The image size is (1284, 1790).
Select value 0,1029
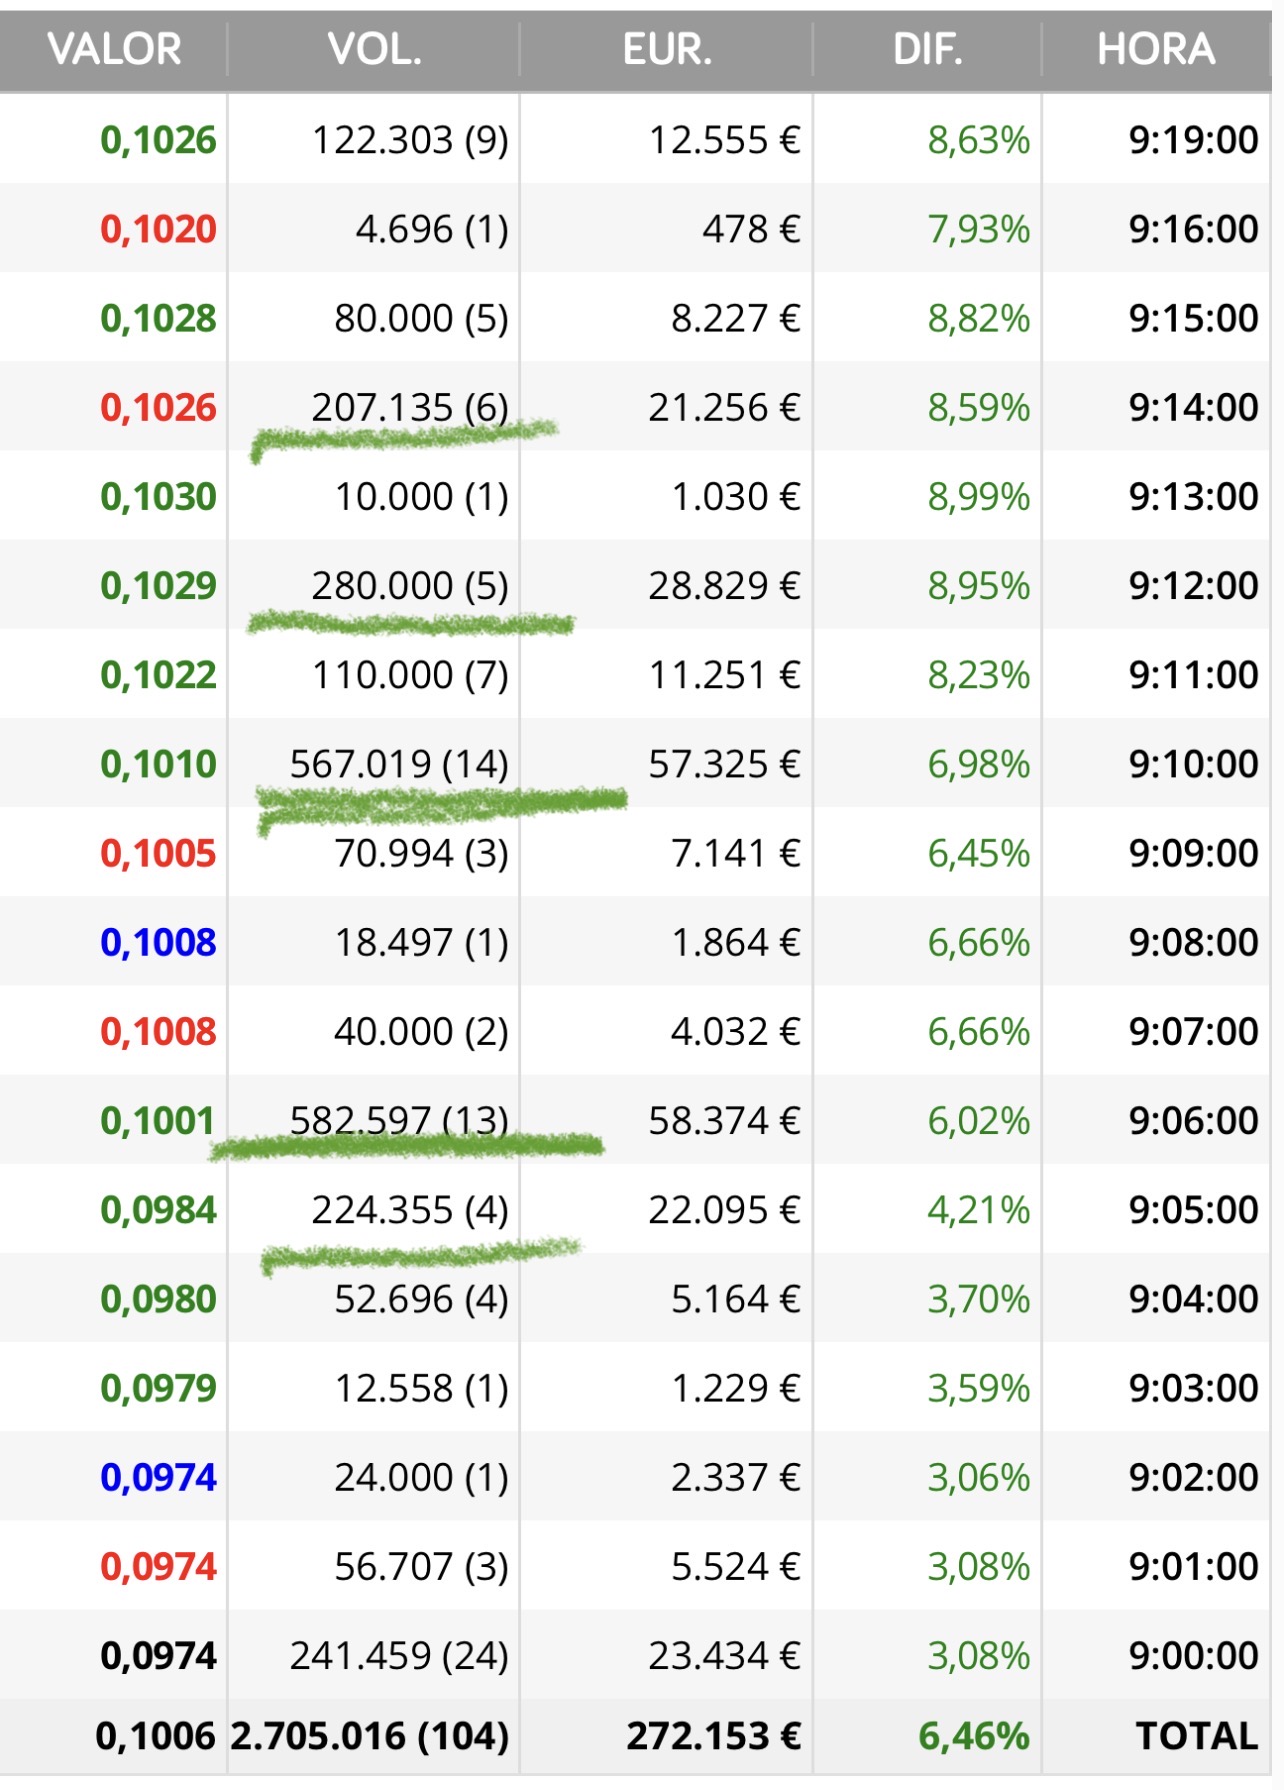158,585
